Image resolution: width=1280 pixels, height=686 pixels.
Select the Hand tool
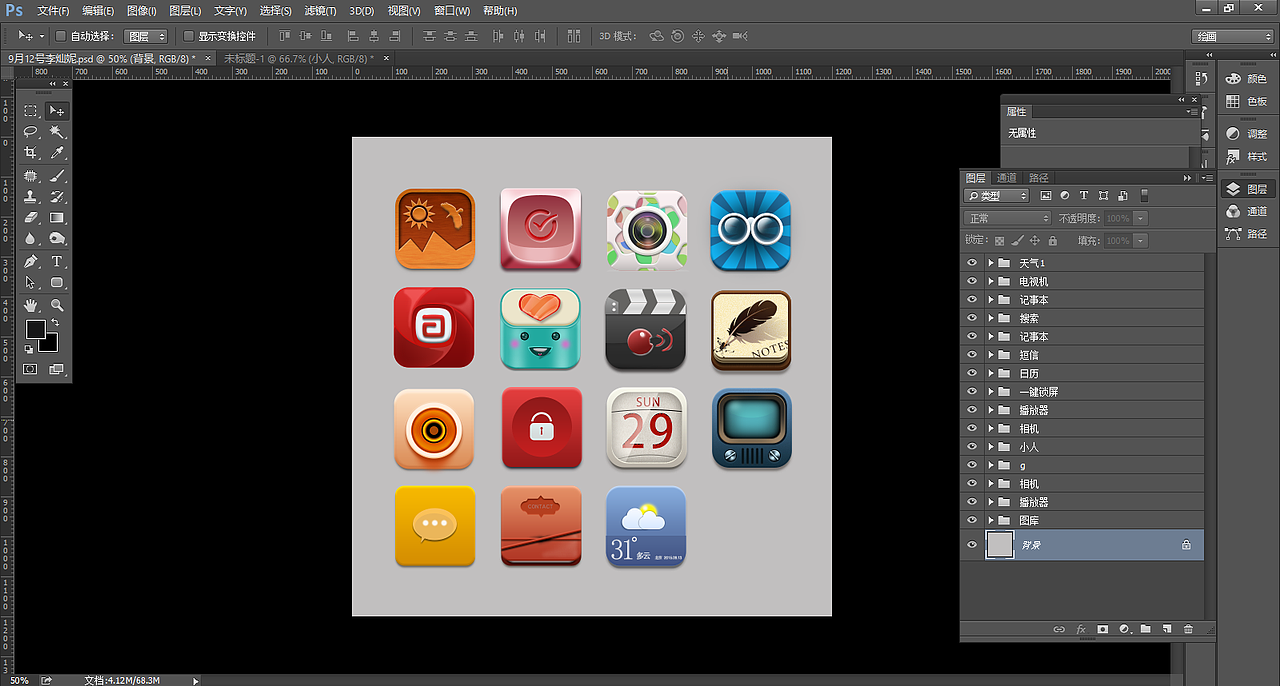31,305
